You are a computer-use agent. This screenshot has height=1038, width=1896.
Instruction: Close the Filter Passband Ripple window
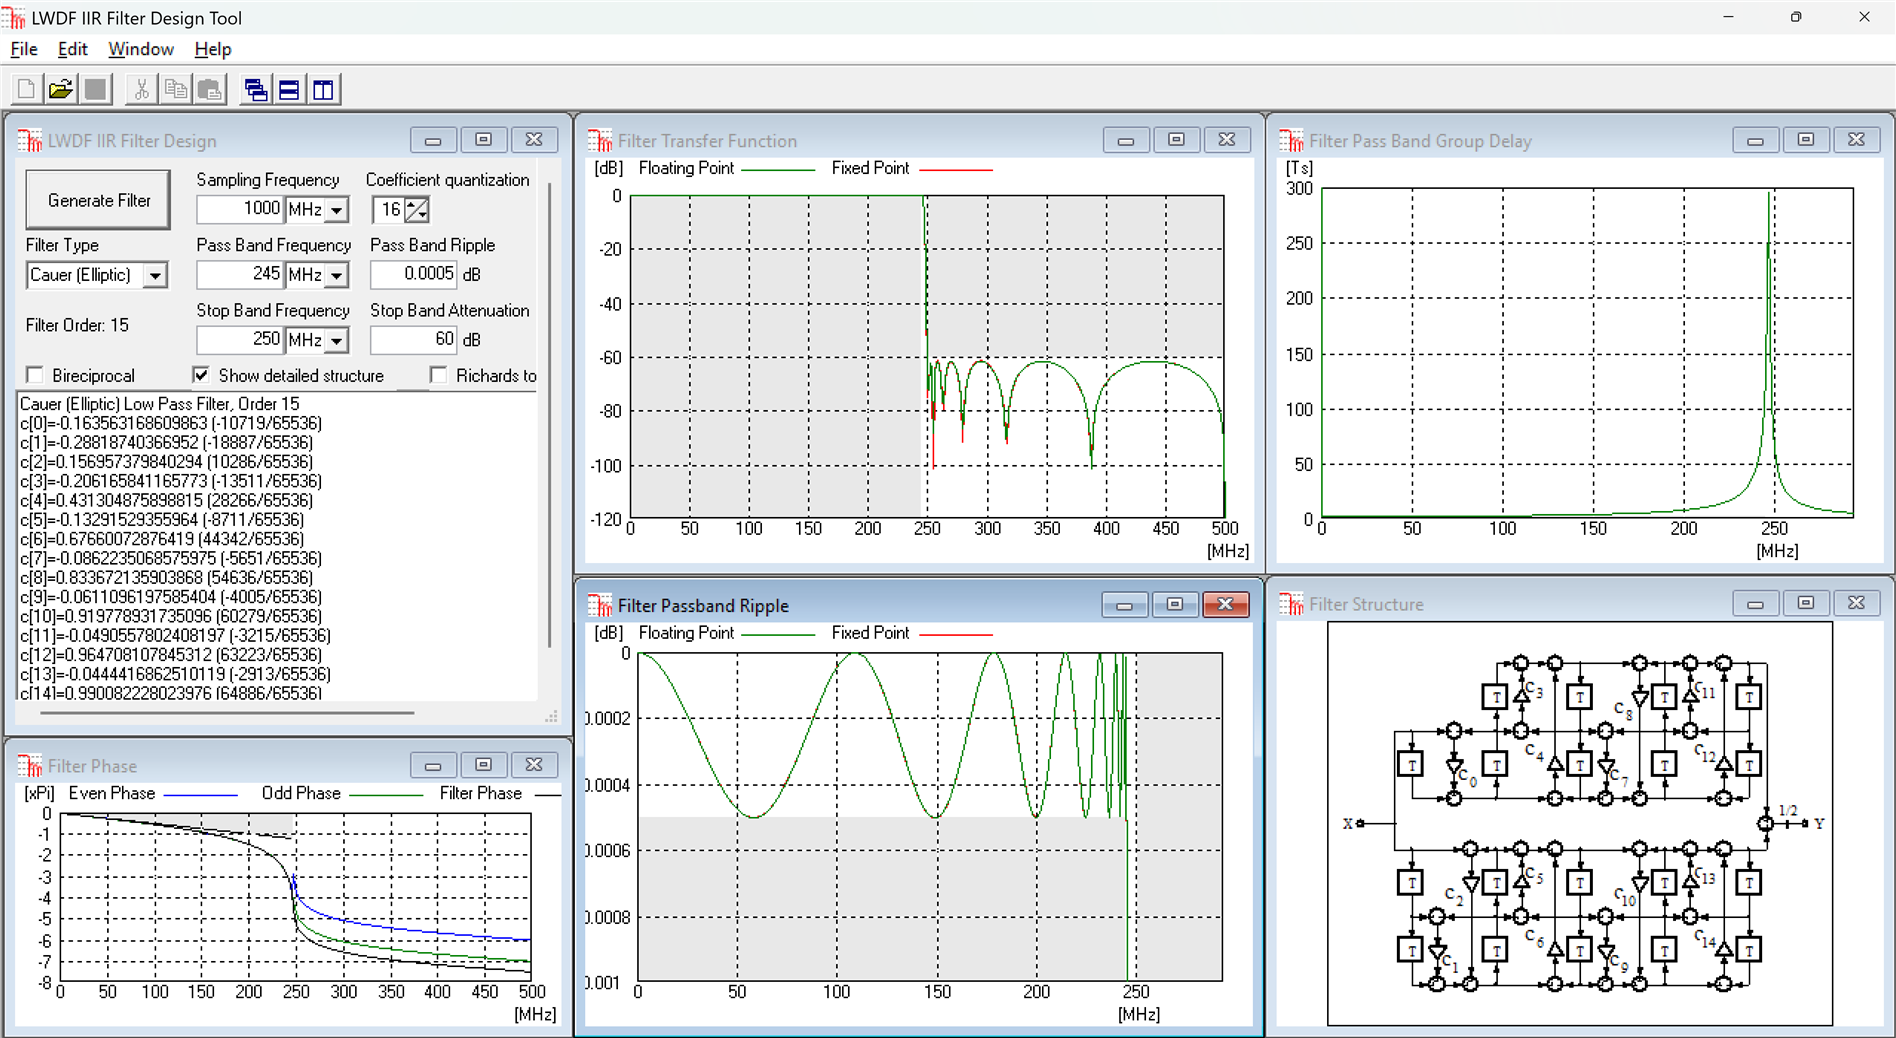[x=1226, y=604]
